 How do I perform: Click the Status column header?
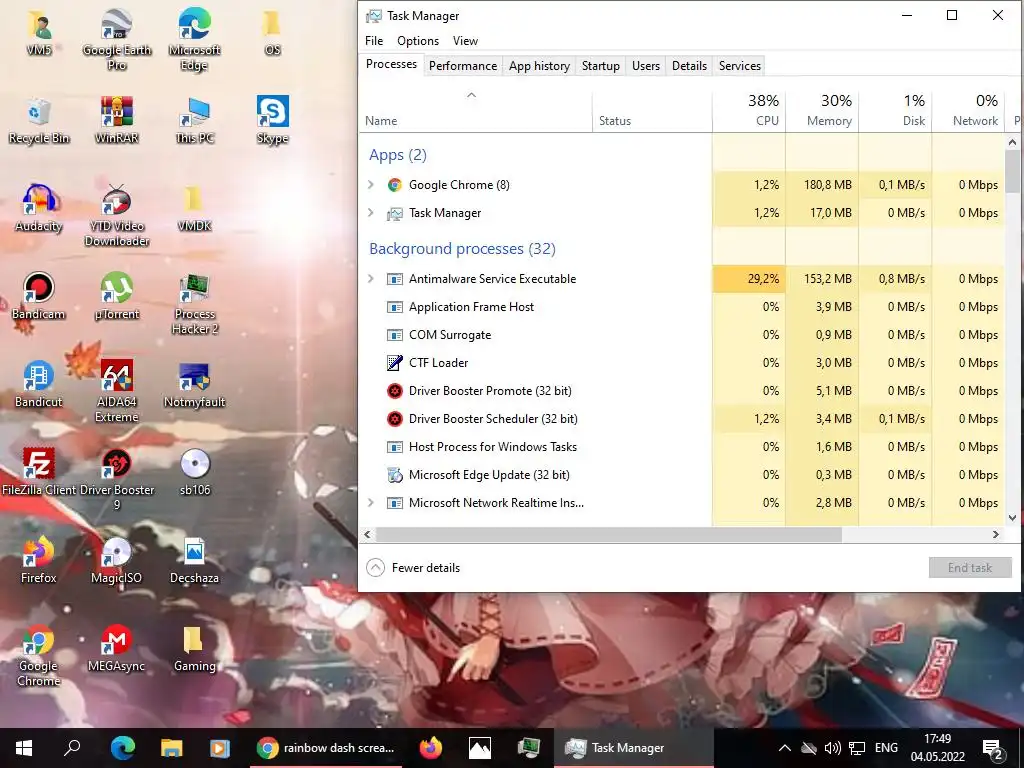pyautogui.click(x=652, y=111)
